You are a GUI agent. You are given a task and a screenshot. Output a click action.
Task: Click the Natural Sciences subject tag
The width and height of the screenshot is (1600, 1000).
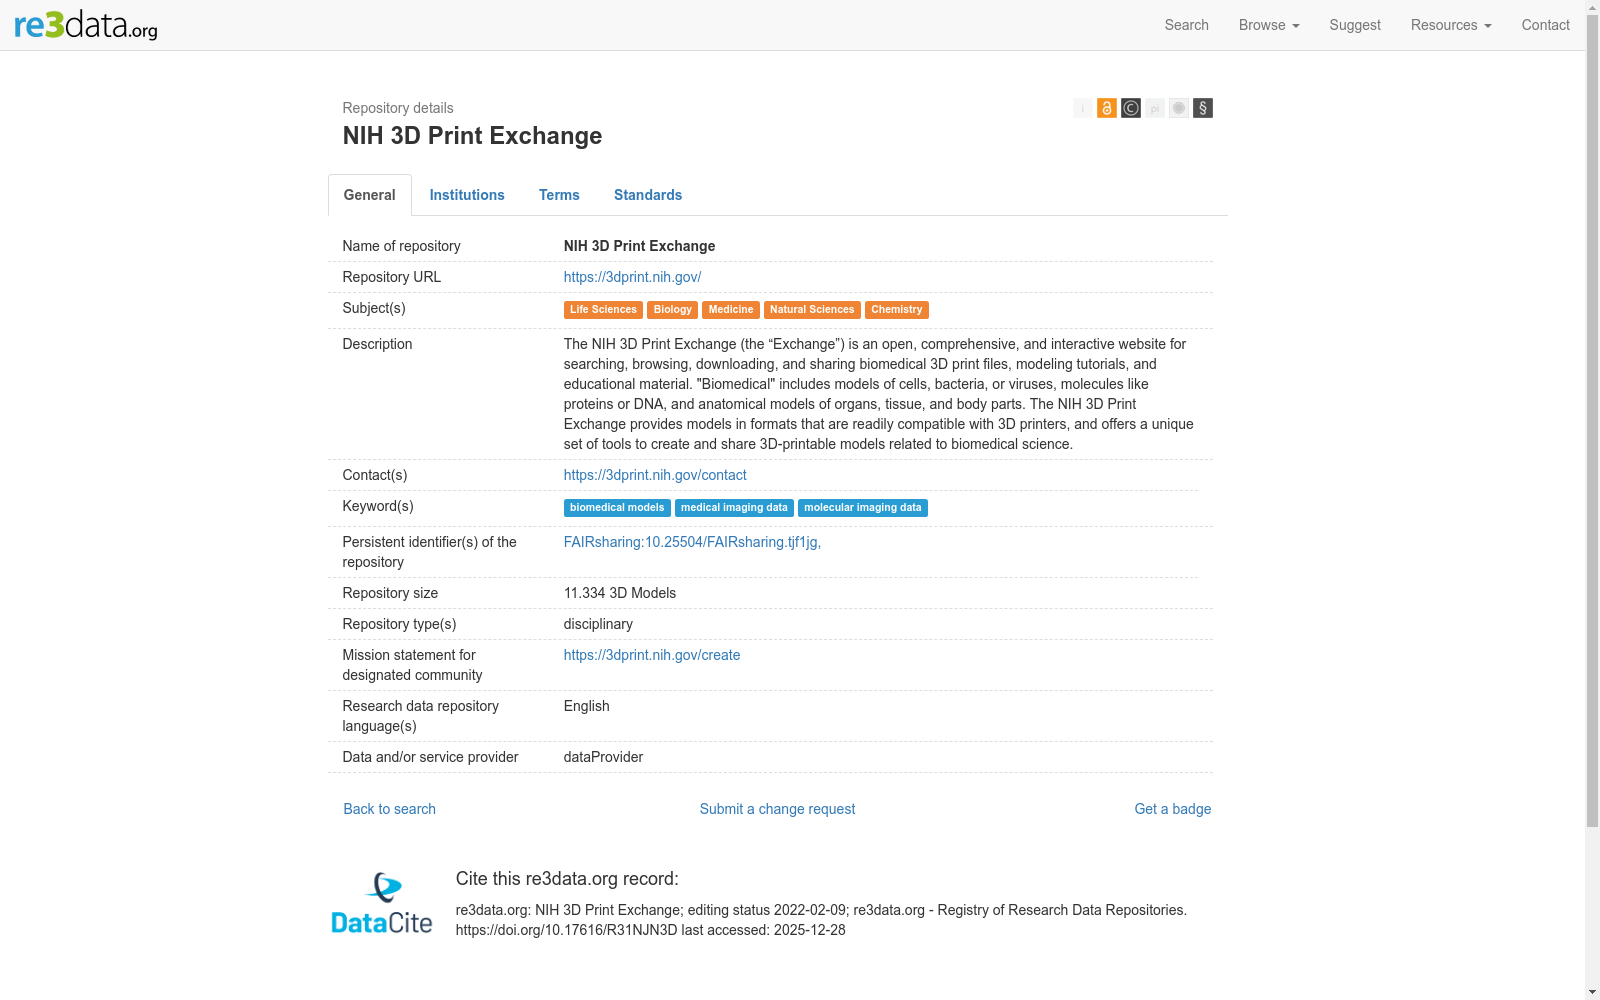(x=812, y=310)
